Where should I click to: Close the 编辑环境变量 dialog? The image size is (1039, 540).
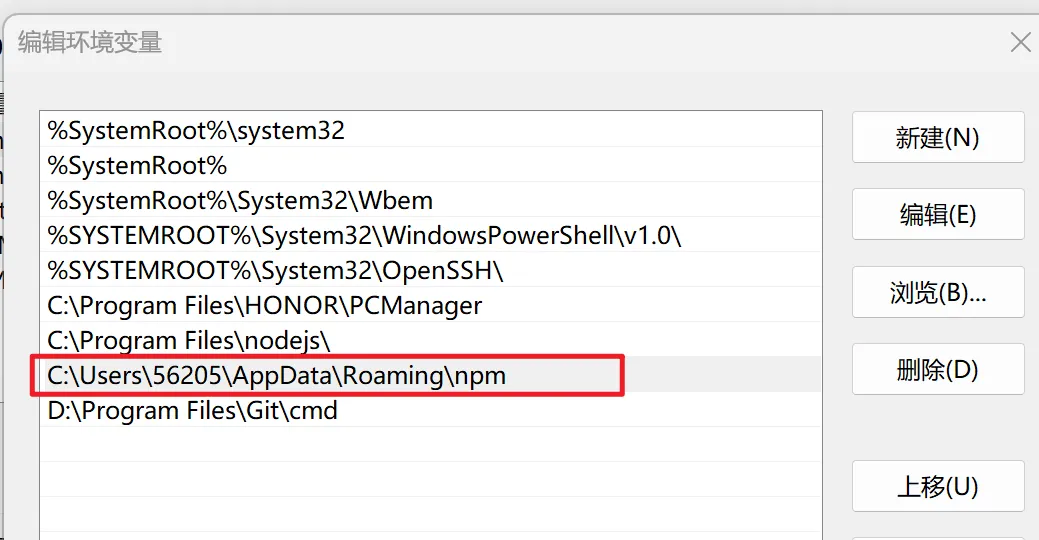(x=1020, y=42)
